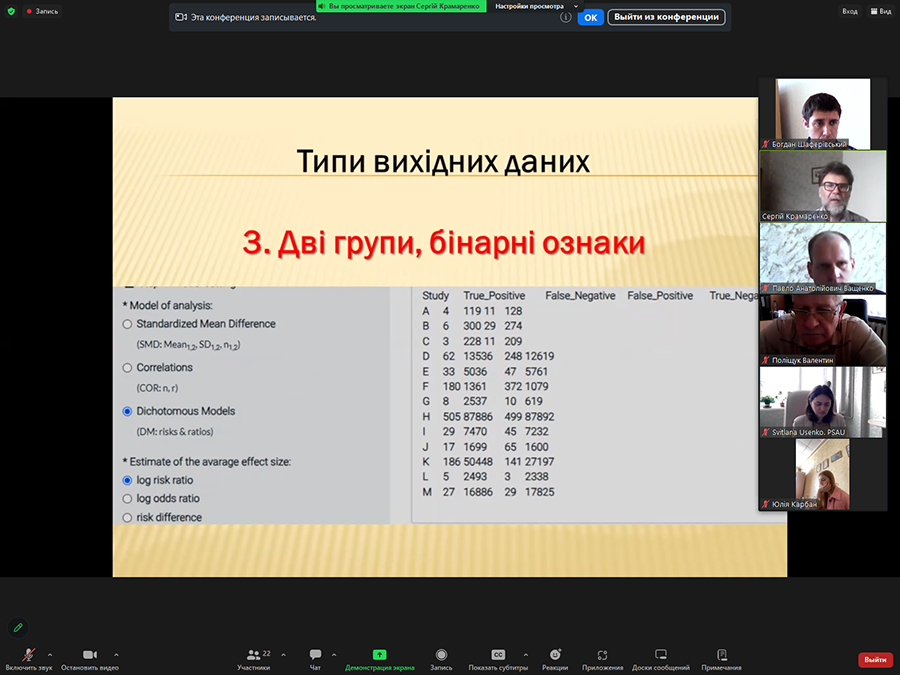This screenshot has height=675, width=900.
Task: Stop video camera in Zoom toolbar
Action: (x=90, y=658)
